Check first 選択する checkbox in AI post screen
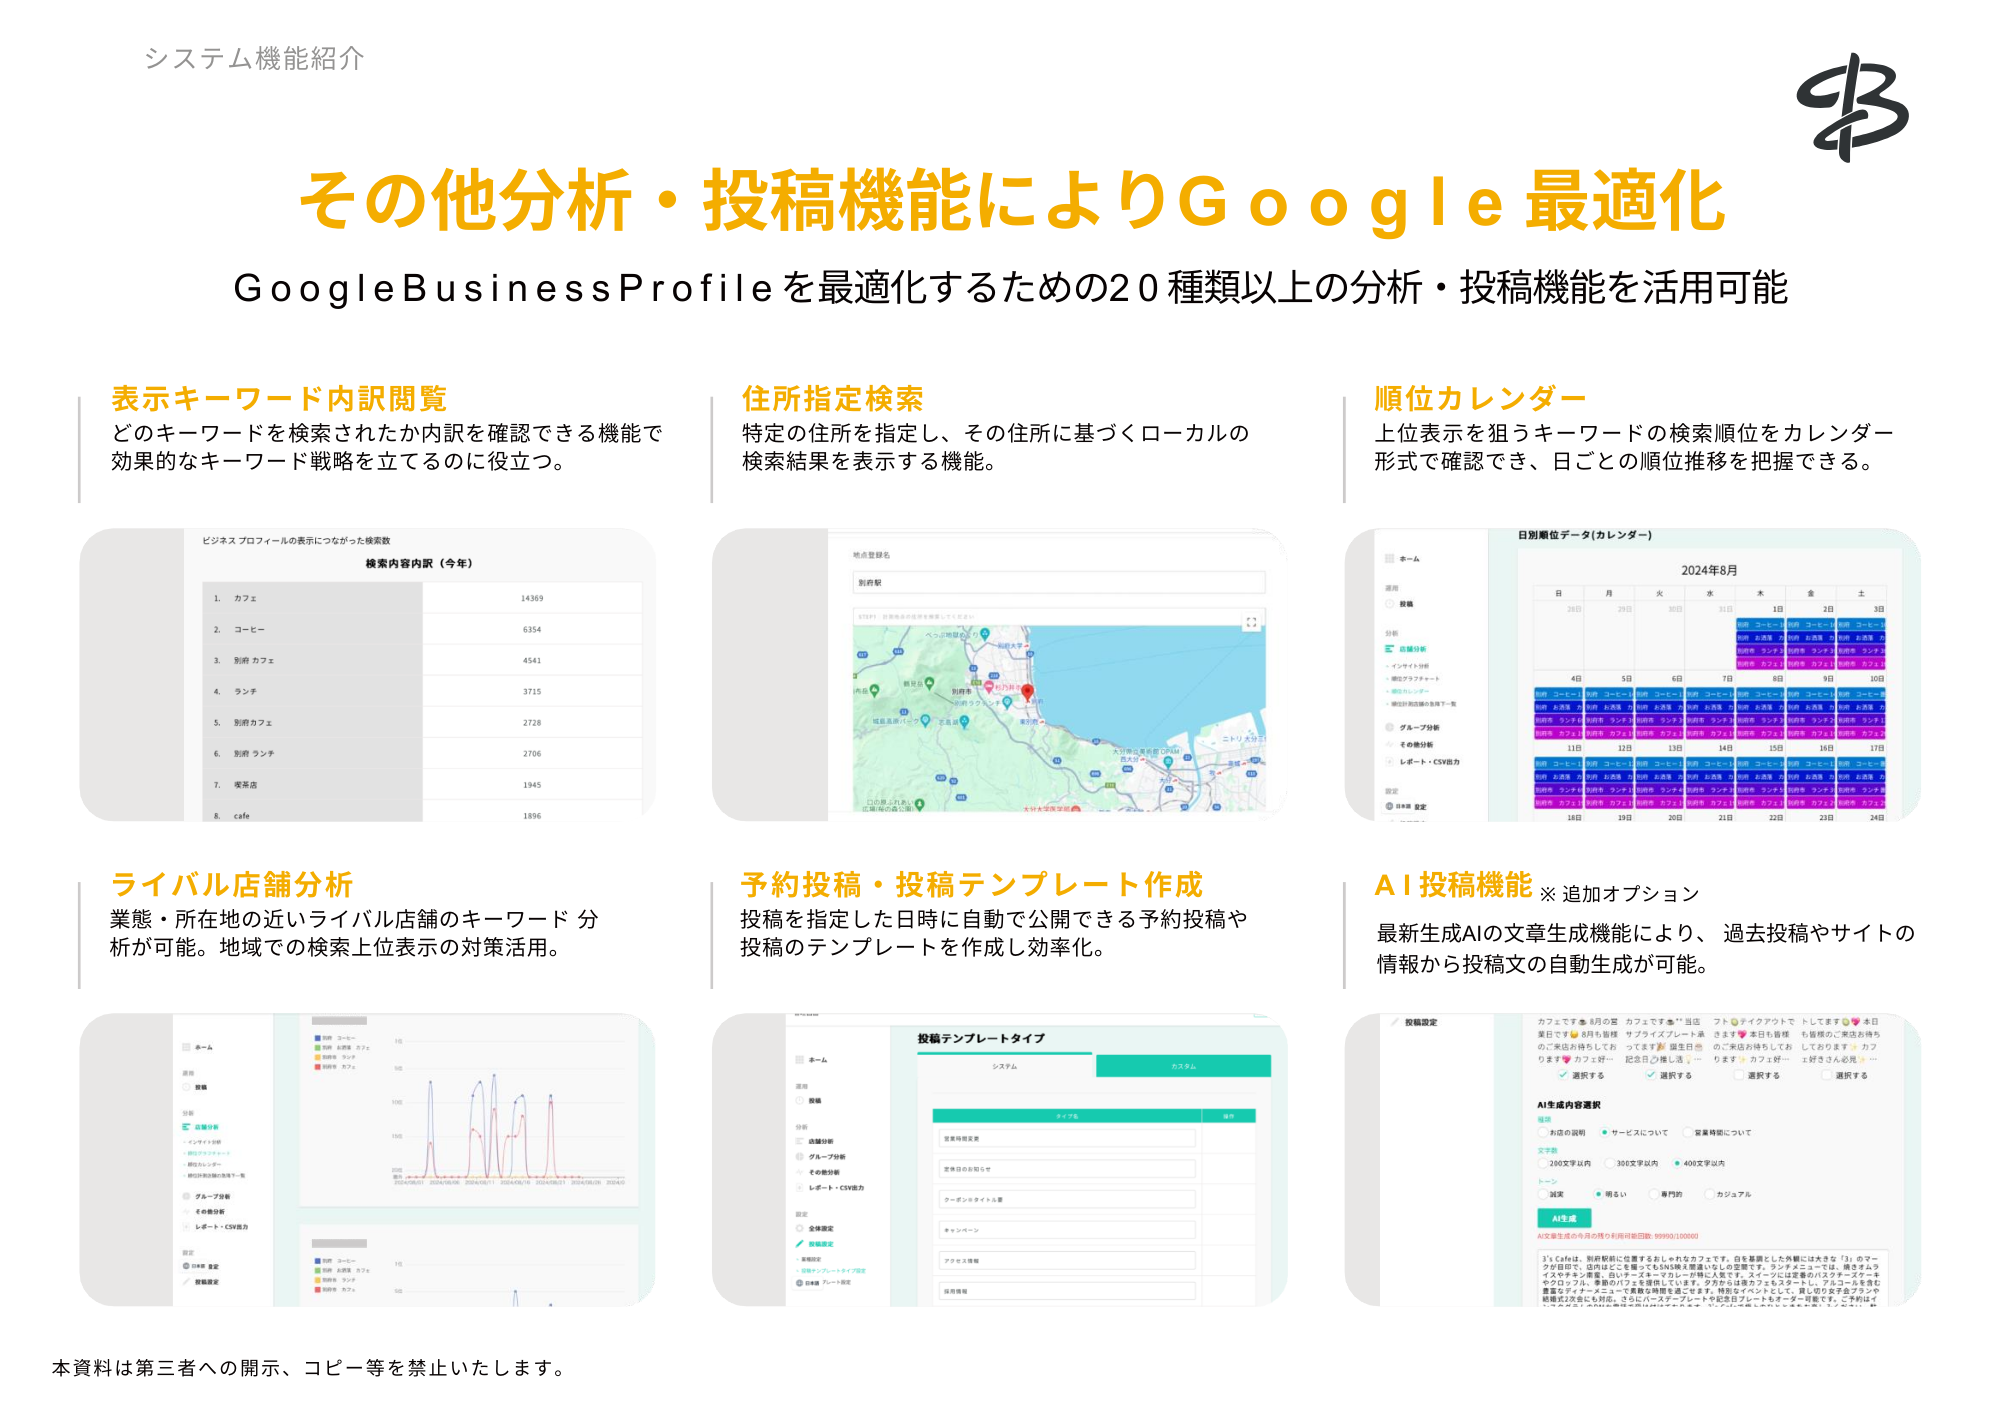Screen dimensions: 2000x1414 [x=1562, y=1075]
